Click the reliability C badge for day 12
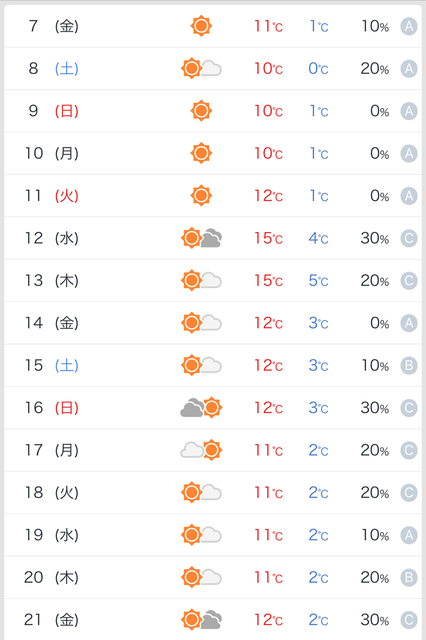 408,238
